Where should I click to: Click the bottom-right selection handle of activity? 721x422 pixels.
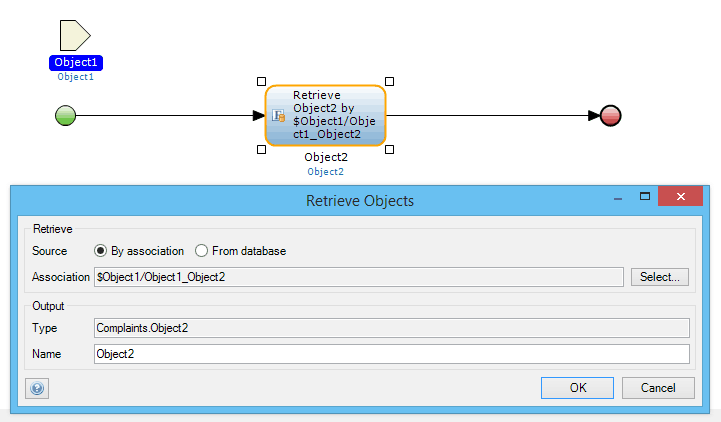[389, 149]
